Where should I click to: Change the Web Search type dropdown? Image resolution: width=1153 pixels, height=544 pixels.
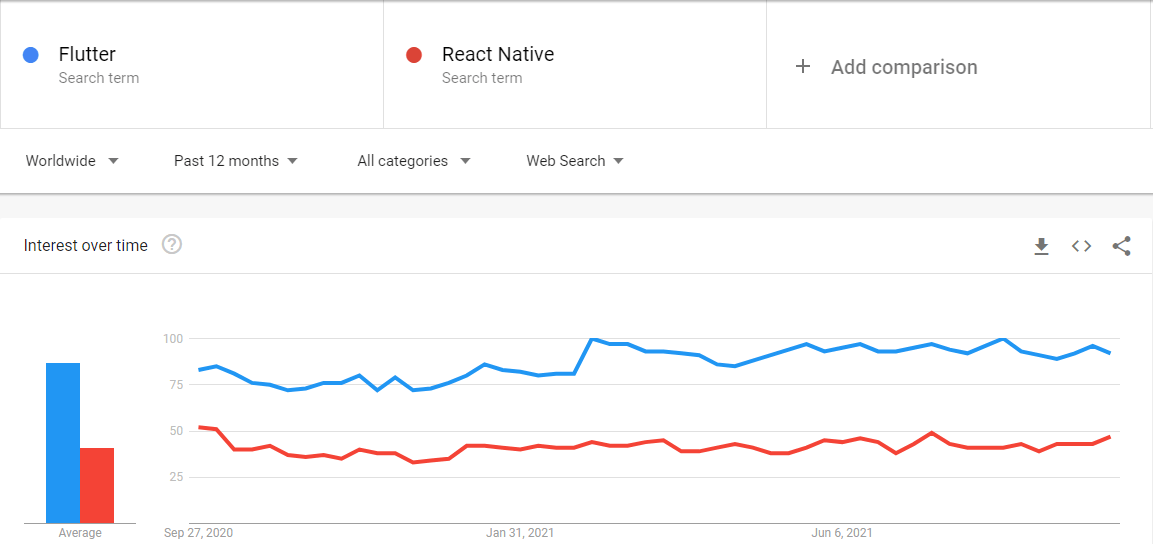pyautogui.click(x=575, y=161)
